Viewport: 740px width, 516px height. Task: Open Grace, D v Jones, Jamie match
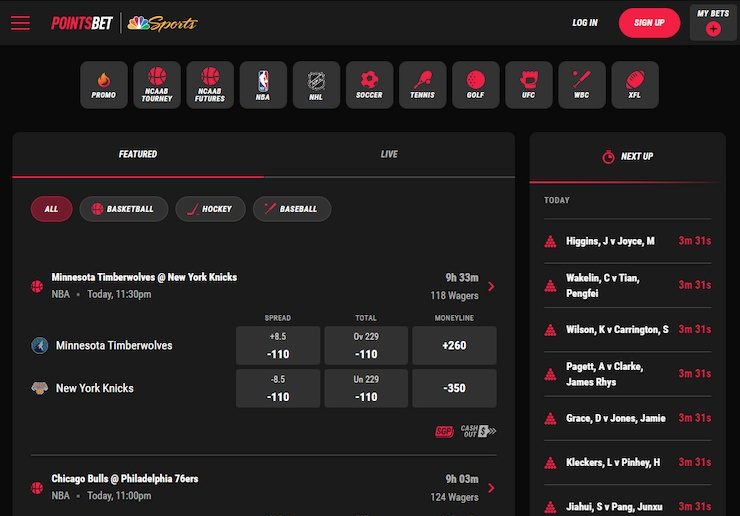pyautogui.click(x=627, y=418)
